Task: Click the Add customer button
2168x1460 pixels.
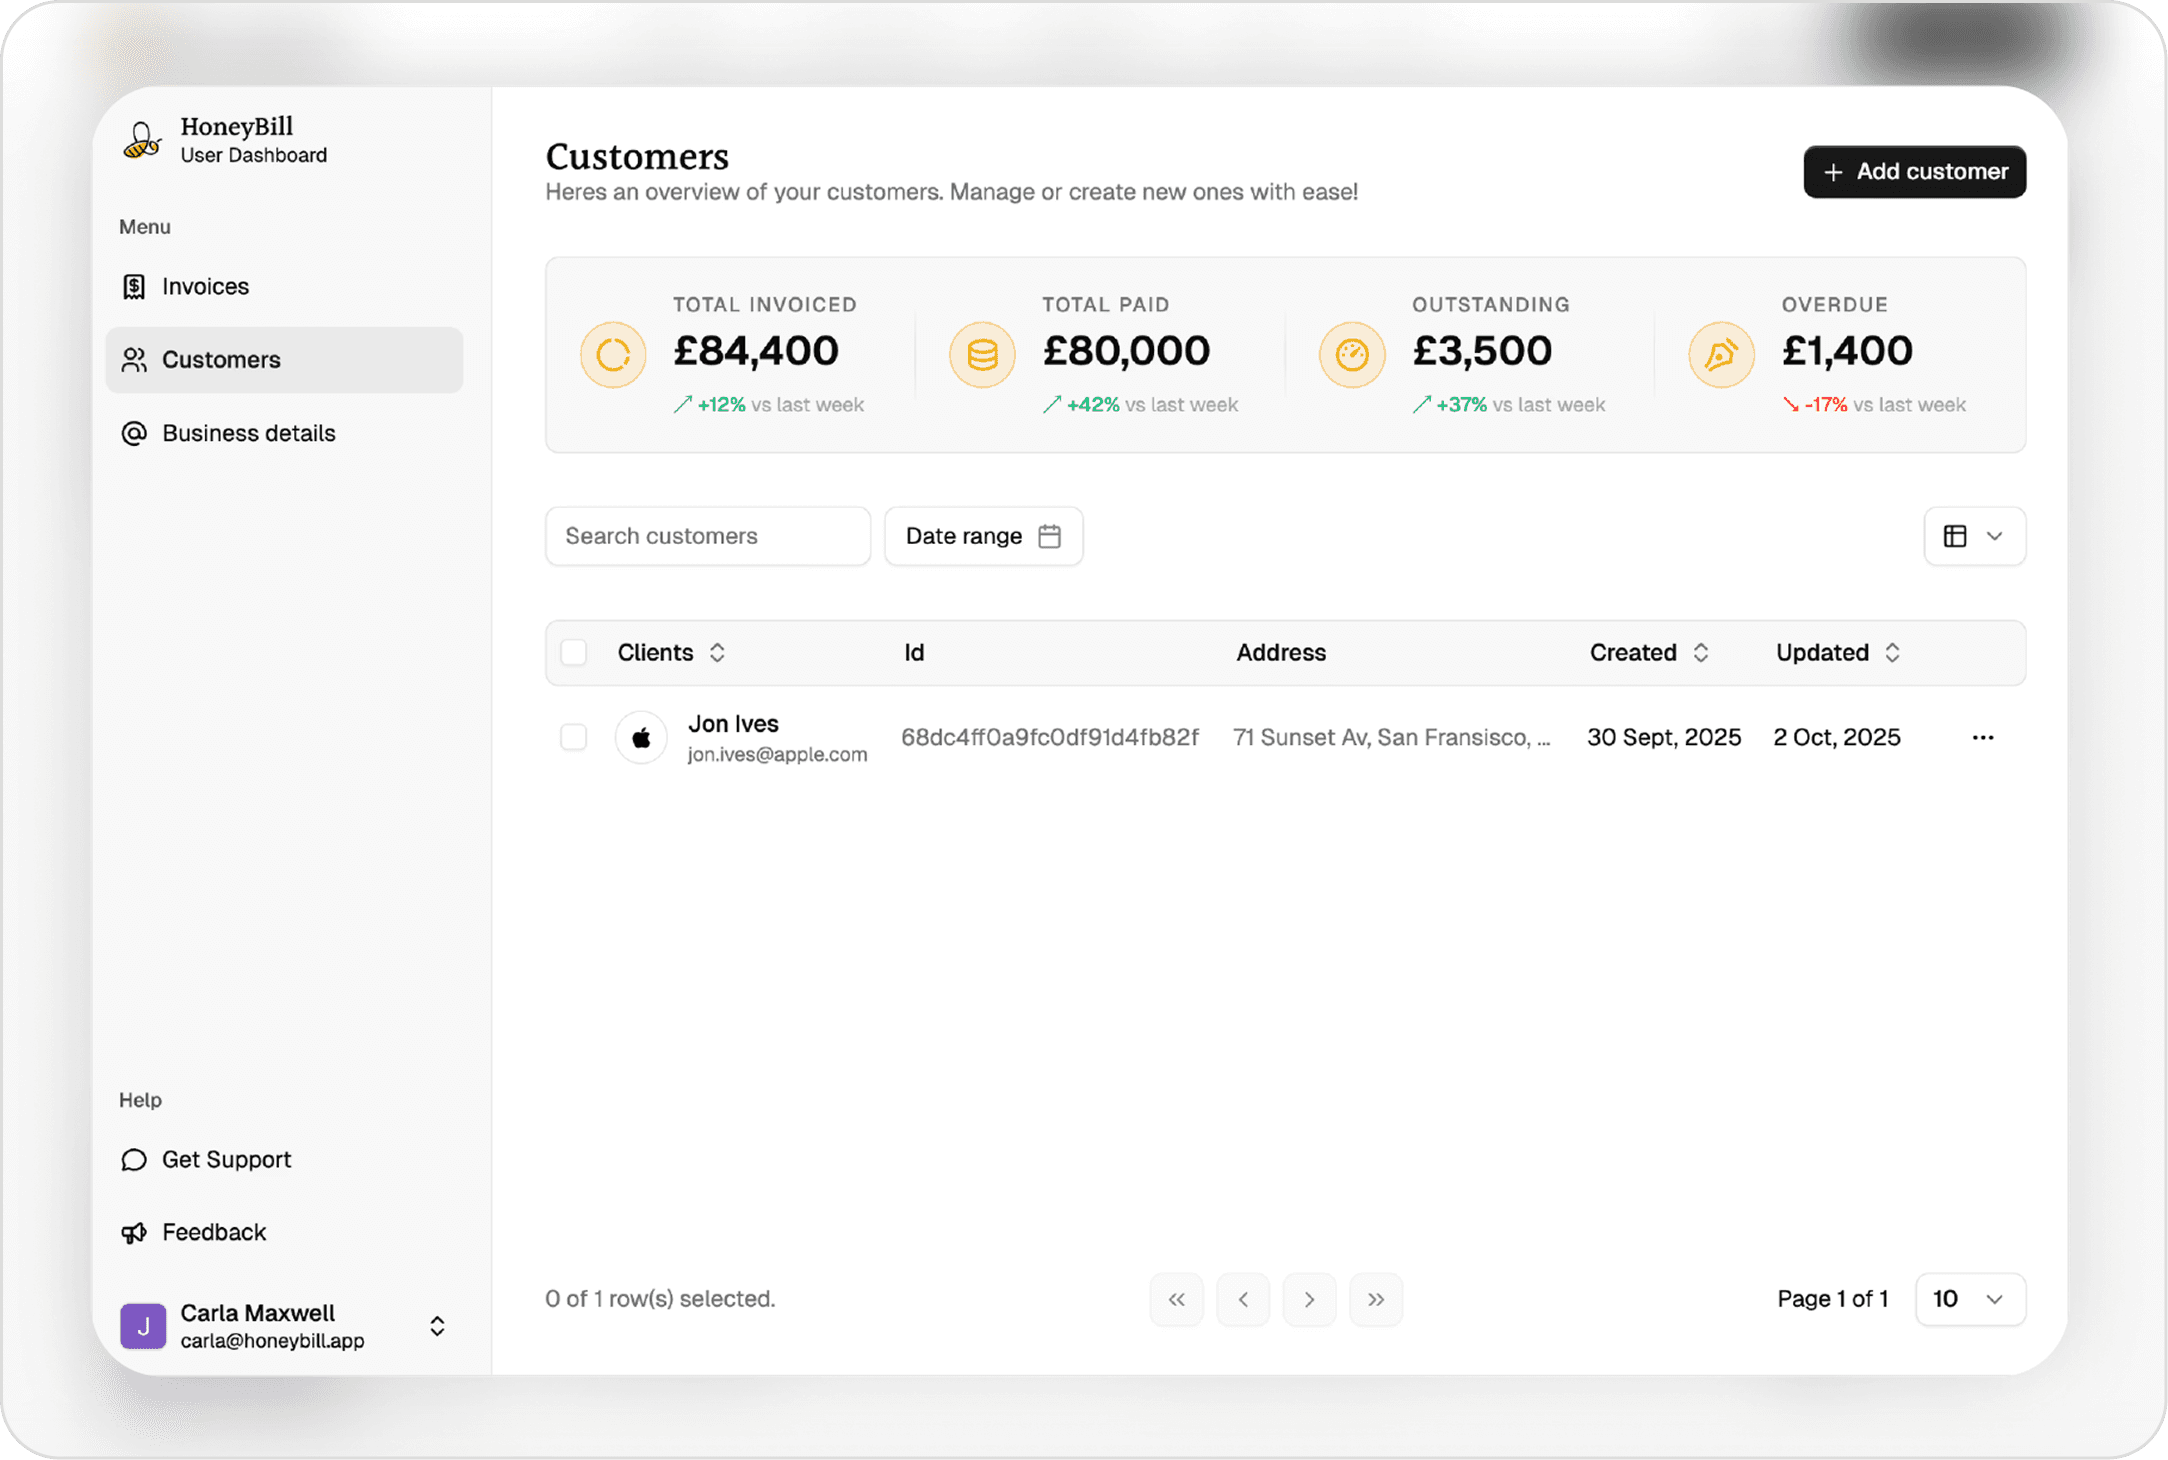Action: 1914,172
